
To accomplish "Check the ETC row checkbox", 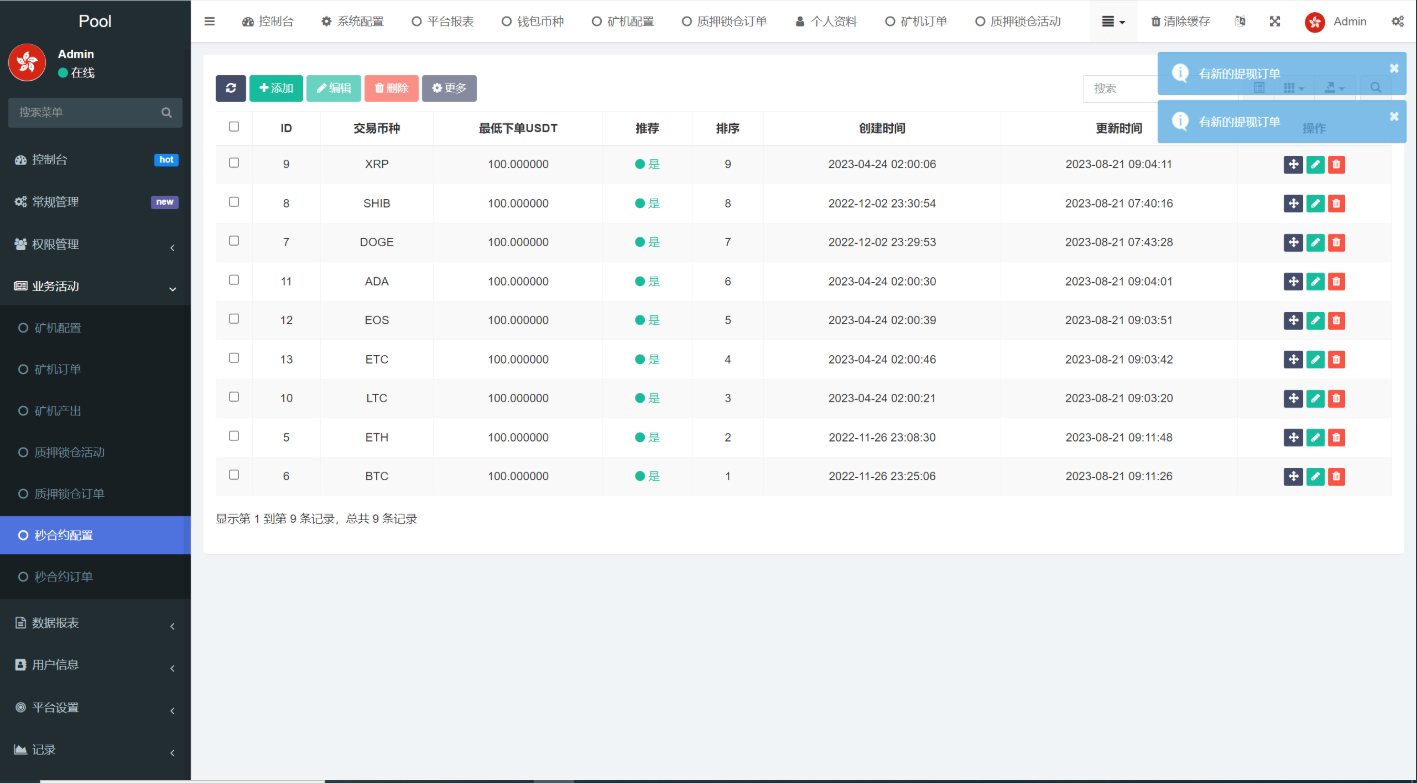I will pyautogui.click(x=234, y=357).
